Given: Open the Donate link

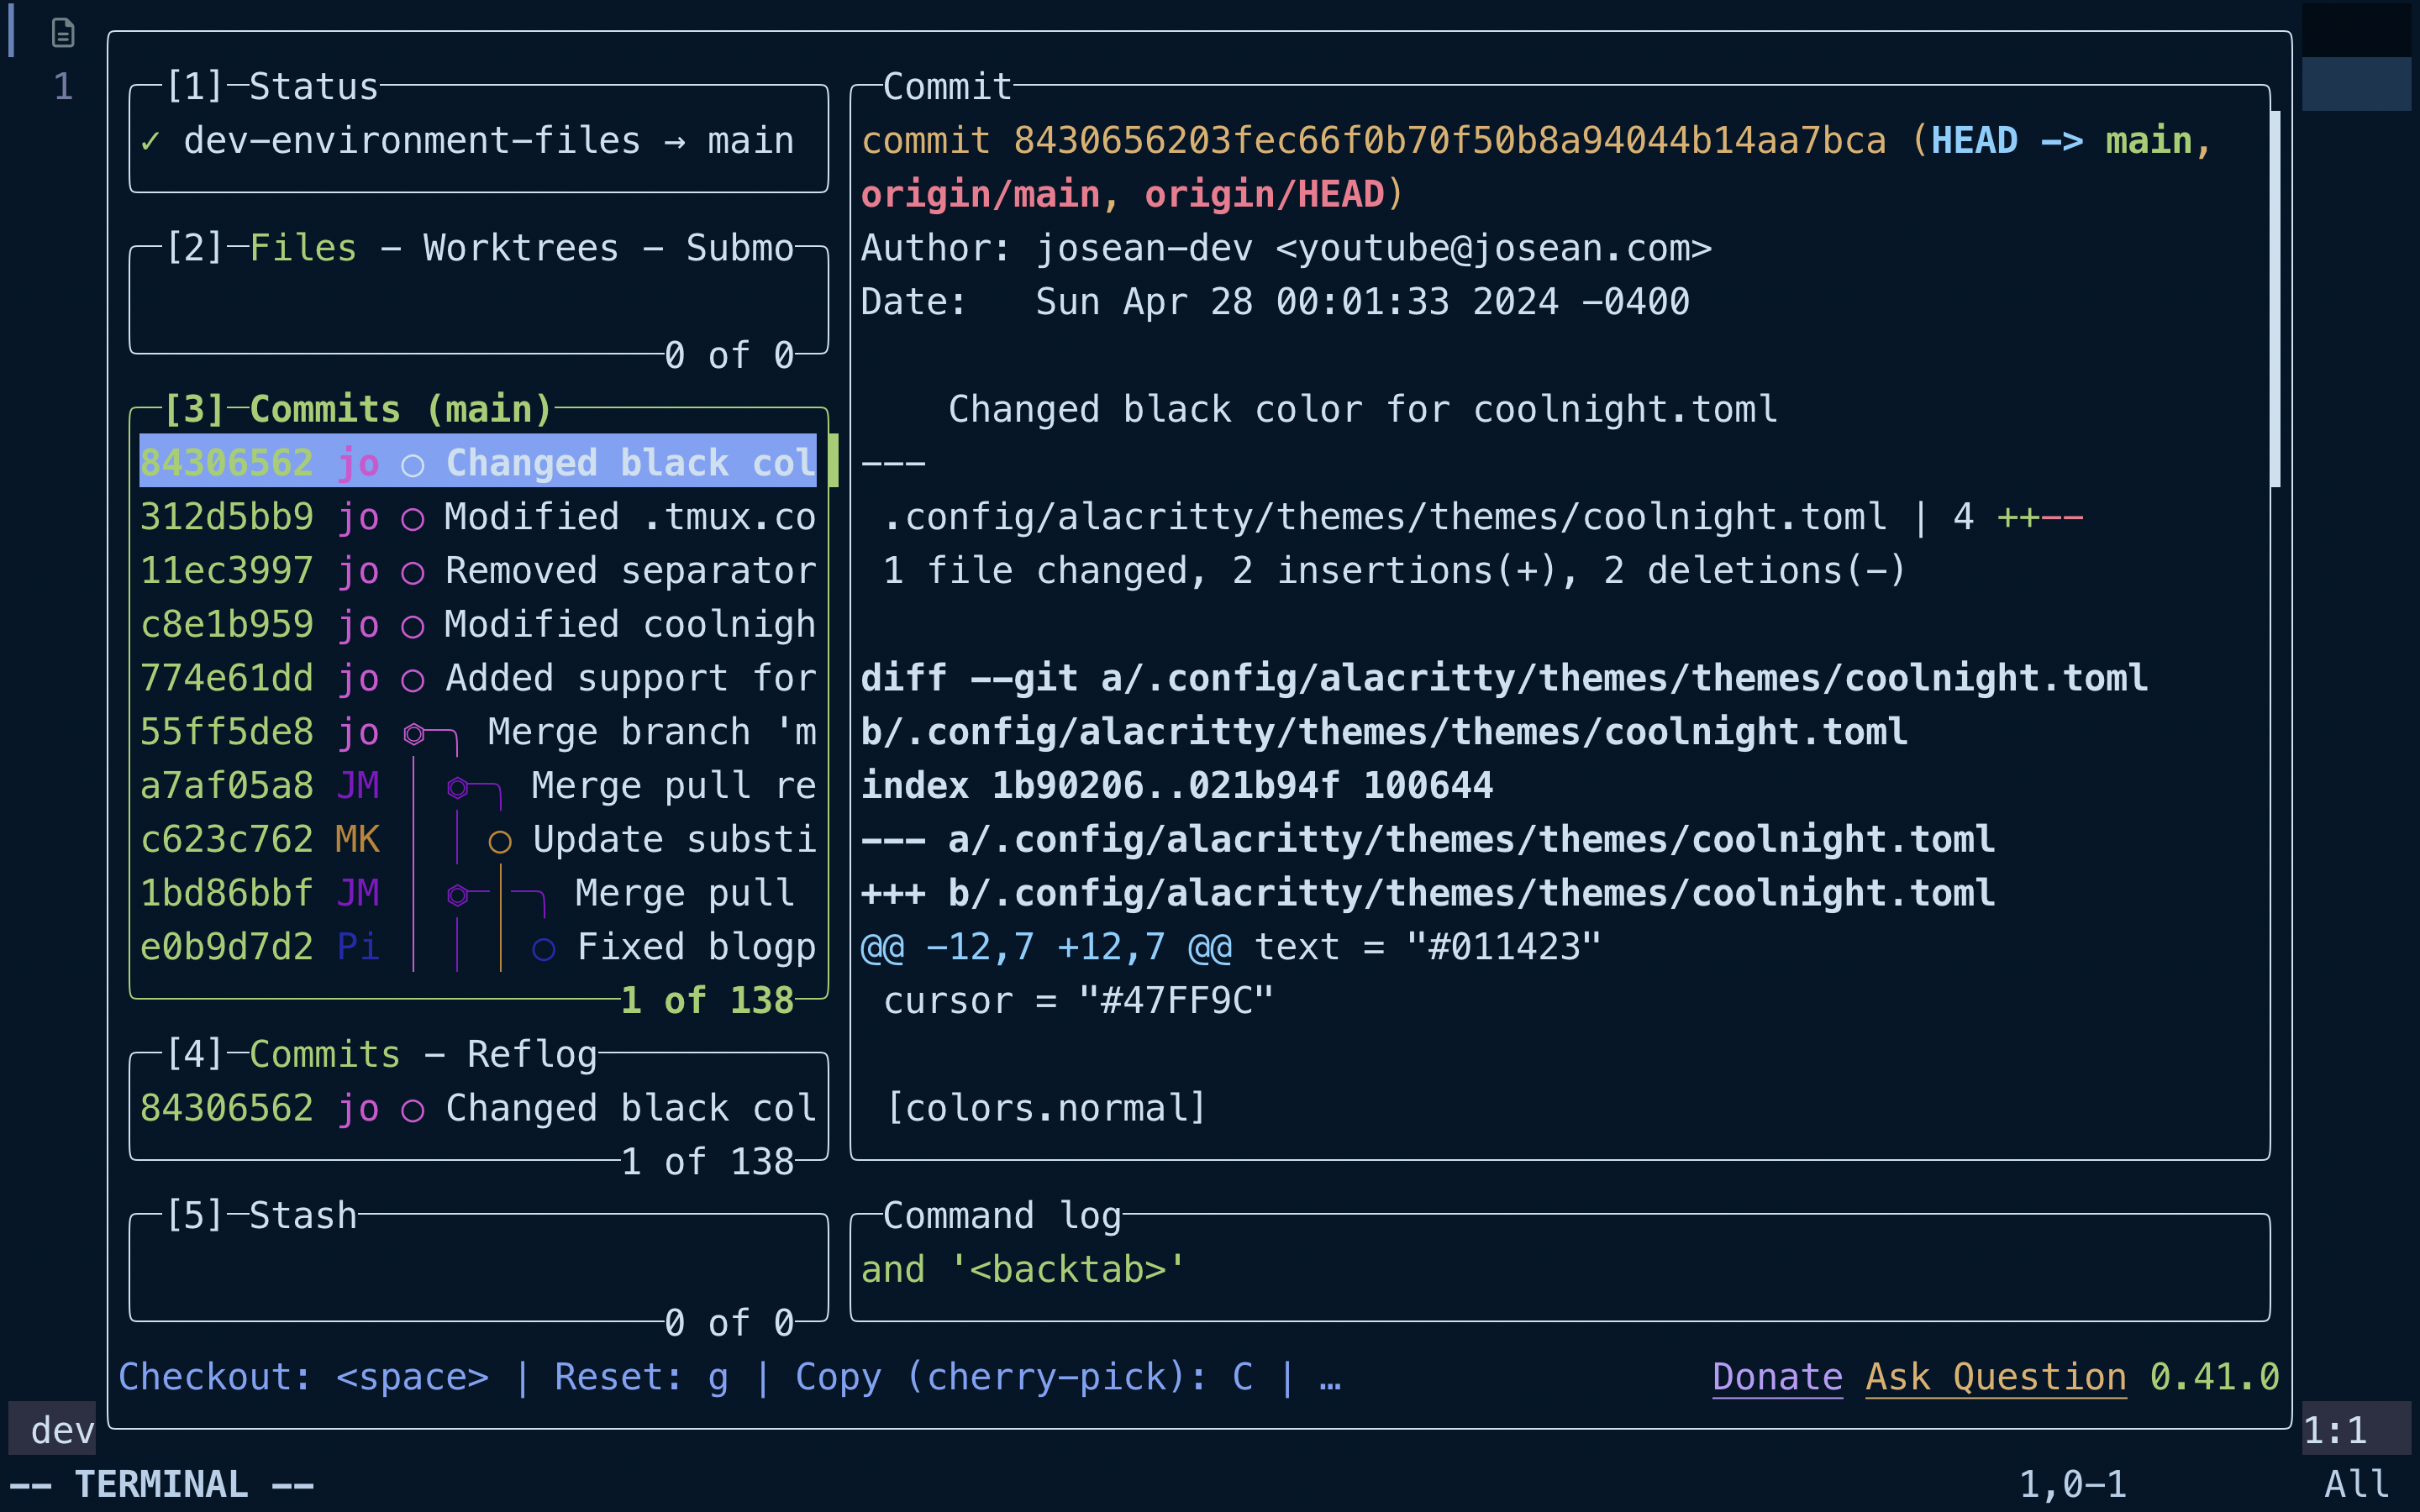Looking at the screenshot, I should (1776, 1376).
